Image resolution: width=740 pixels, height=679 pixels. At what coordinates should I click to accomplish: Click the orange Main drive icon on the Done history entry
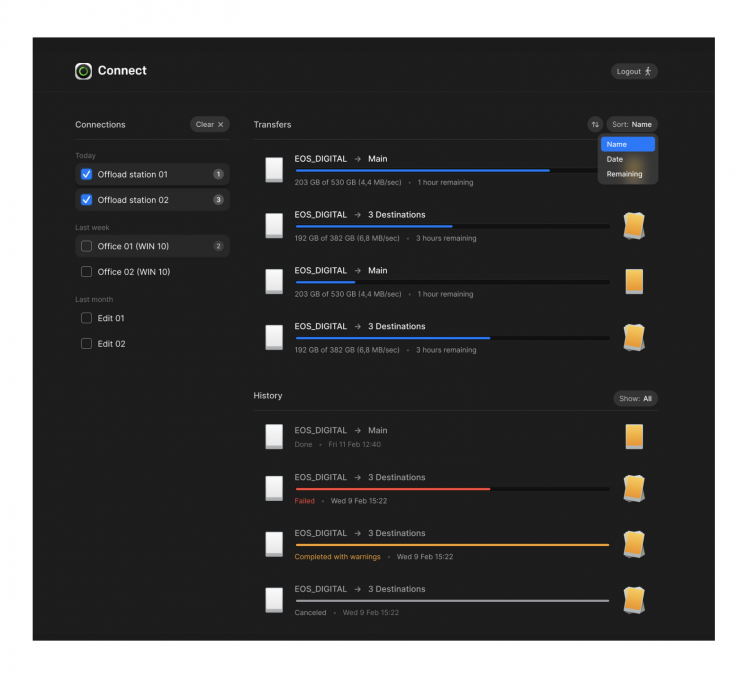point(633,436)
